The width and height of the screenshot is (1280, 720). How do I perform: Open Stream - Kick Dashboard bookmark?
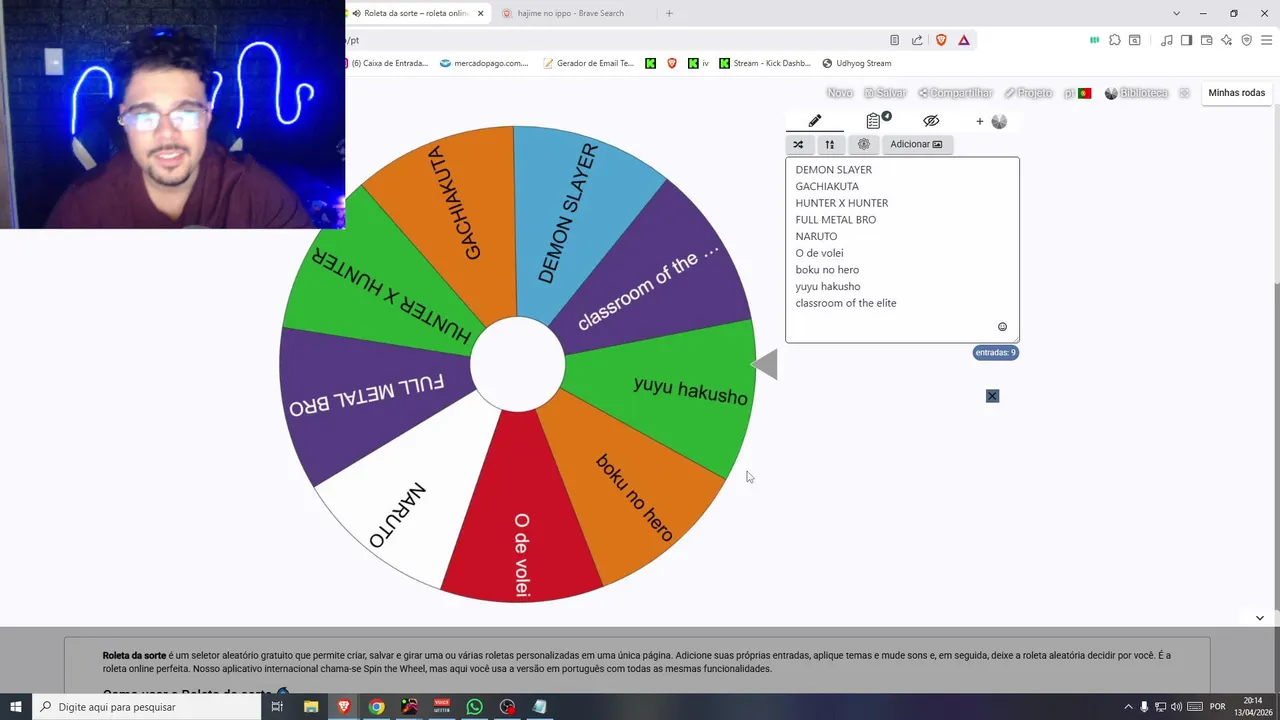(x=765, y=63)
